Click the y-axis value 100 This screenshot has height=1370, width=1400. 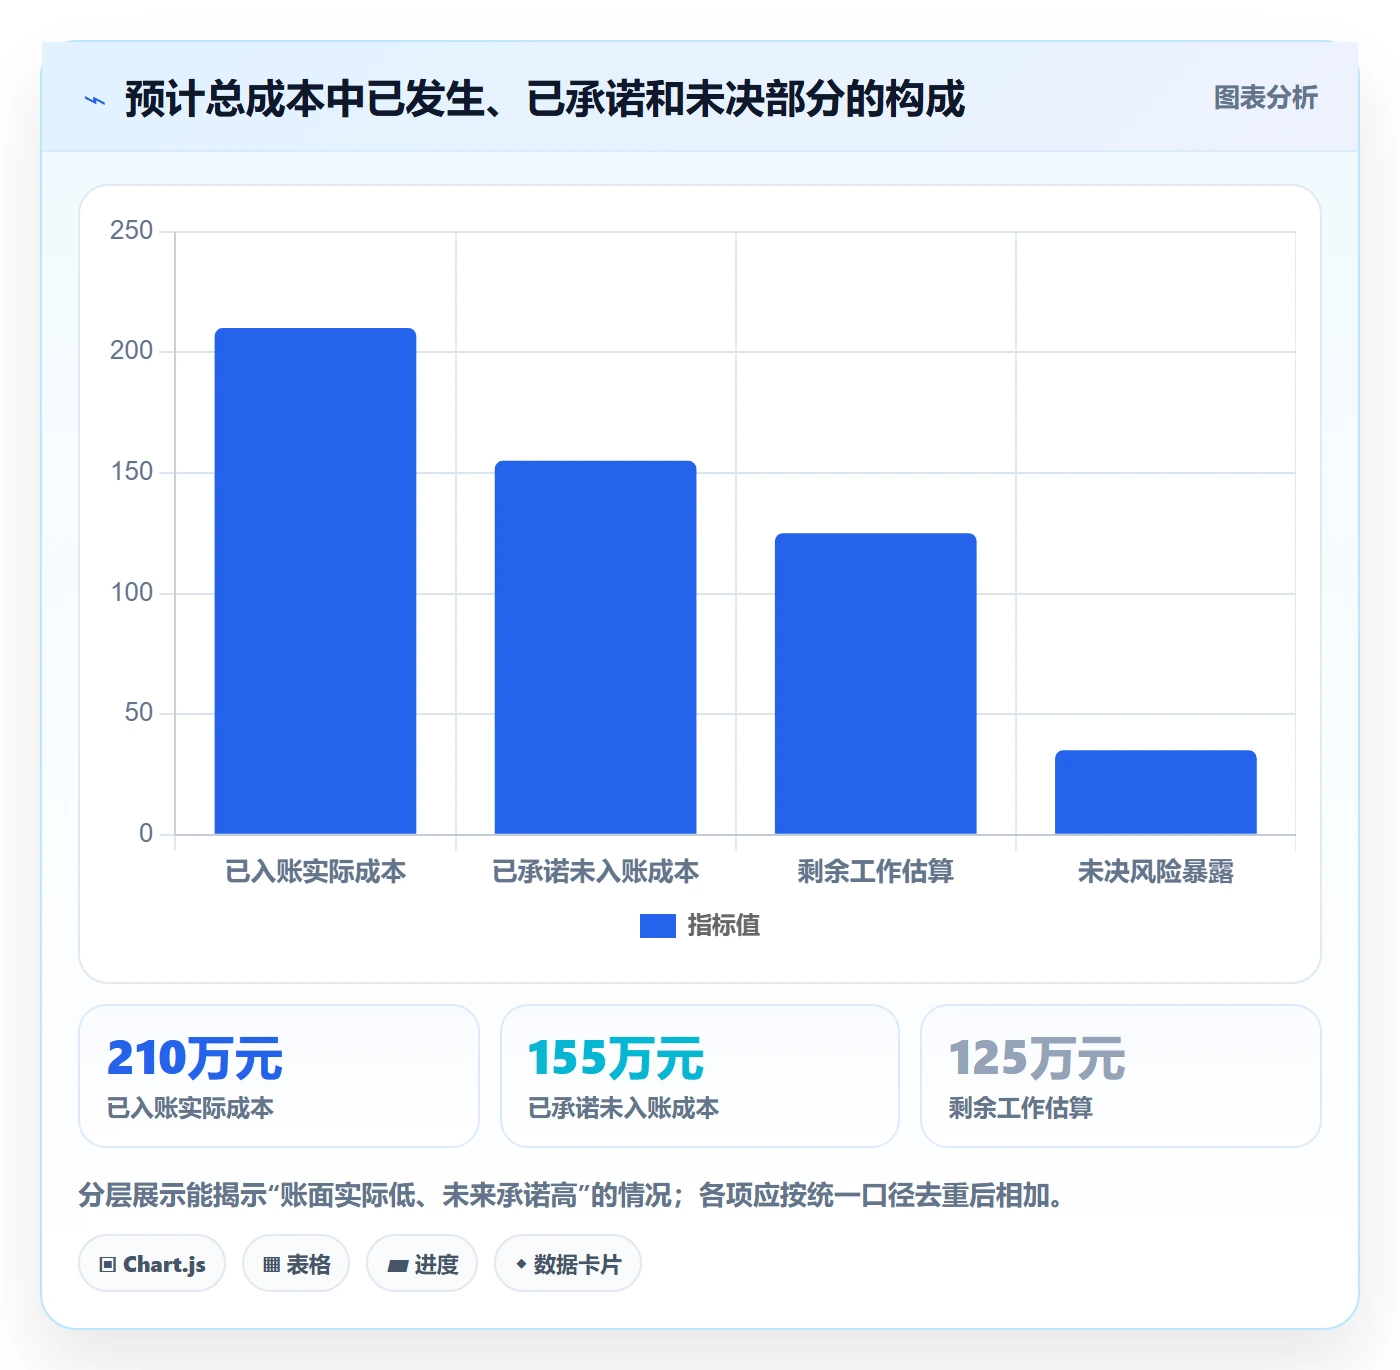pyautogui.click(x=131, y=593)
